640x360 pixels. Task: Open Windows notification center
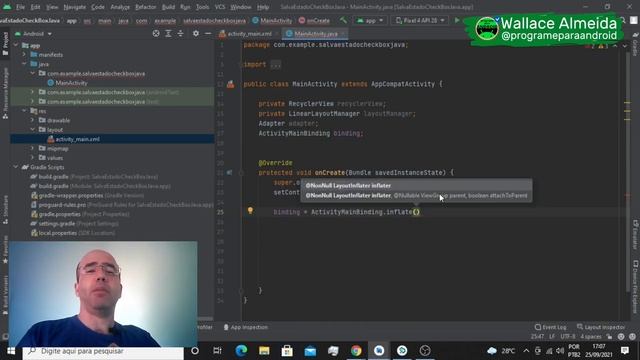[x=624, y=351]
